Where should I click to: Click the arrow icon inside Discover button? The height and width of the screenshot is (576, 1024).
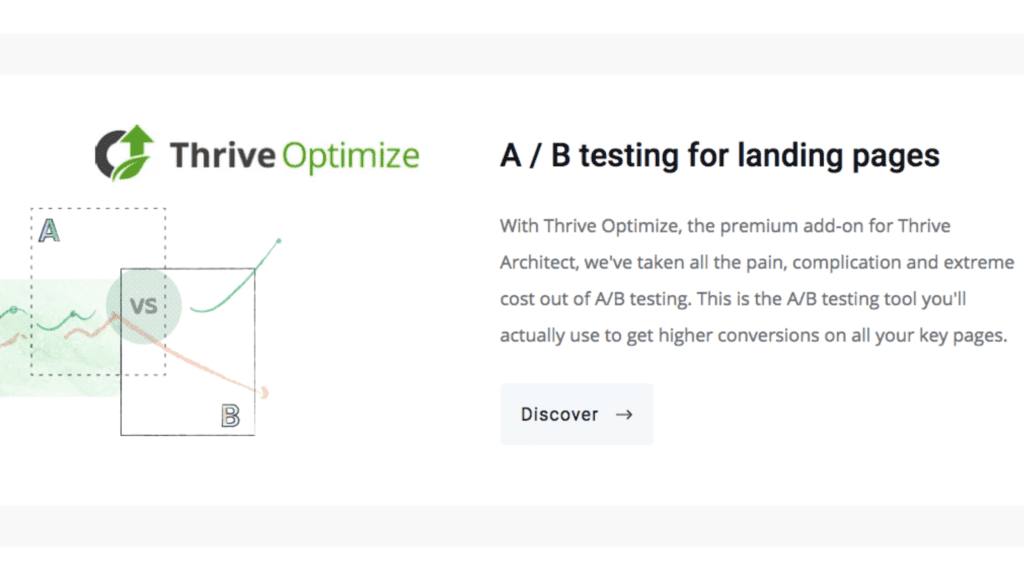pos(624,415)
